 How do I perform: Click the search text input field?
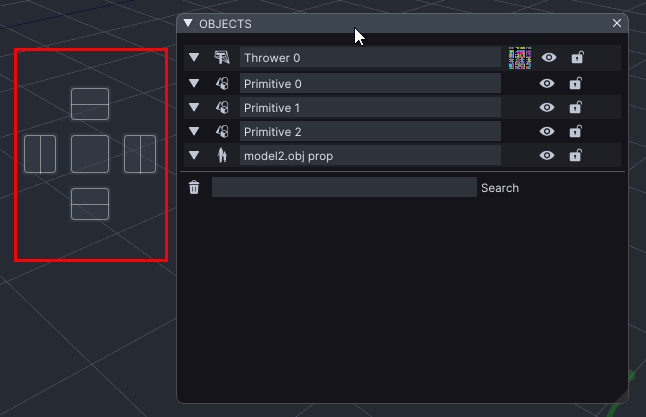point(344,187)
